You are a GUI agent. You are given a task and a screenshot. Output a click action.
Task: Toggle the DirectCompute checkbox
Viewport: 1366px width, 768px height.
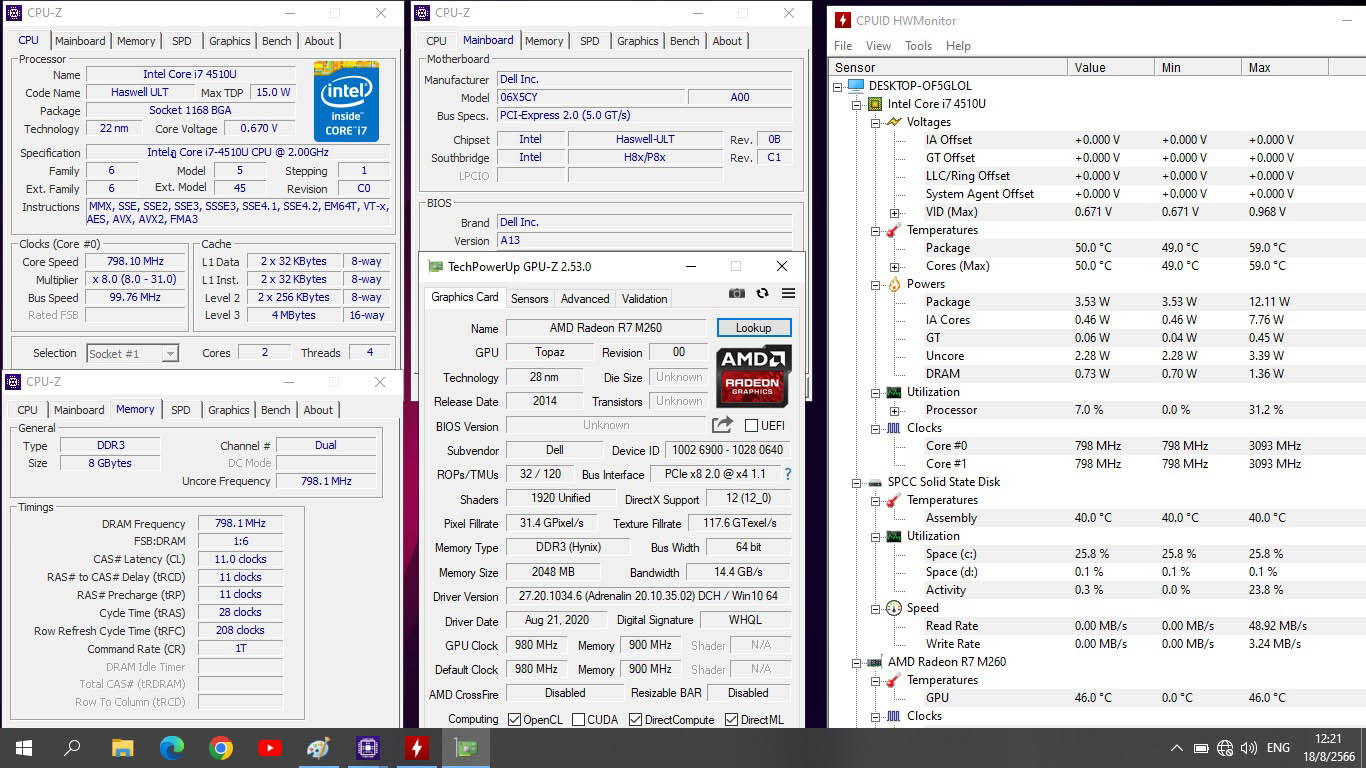click(x=635, y=720)
